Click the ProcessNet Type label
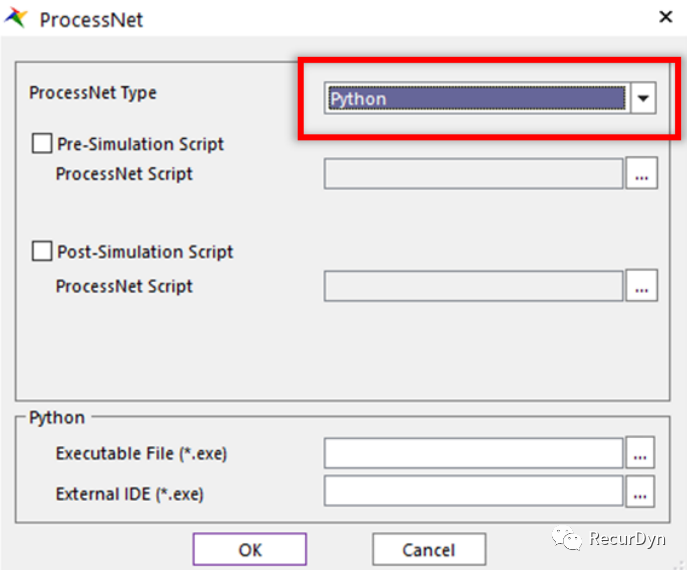Screen dimensions: 687x570 click(93, 93)
